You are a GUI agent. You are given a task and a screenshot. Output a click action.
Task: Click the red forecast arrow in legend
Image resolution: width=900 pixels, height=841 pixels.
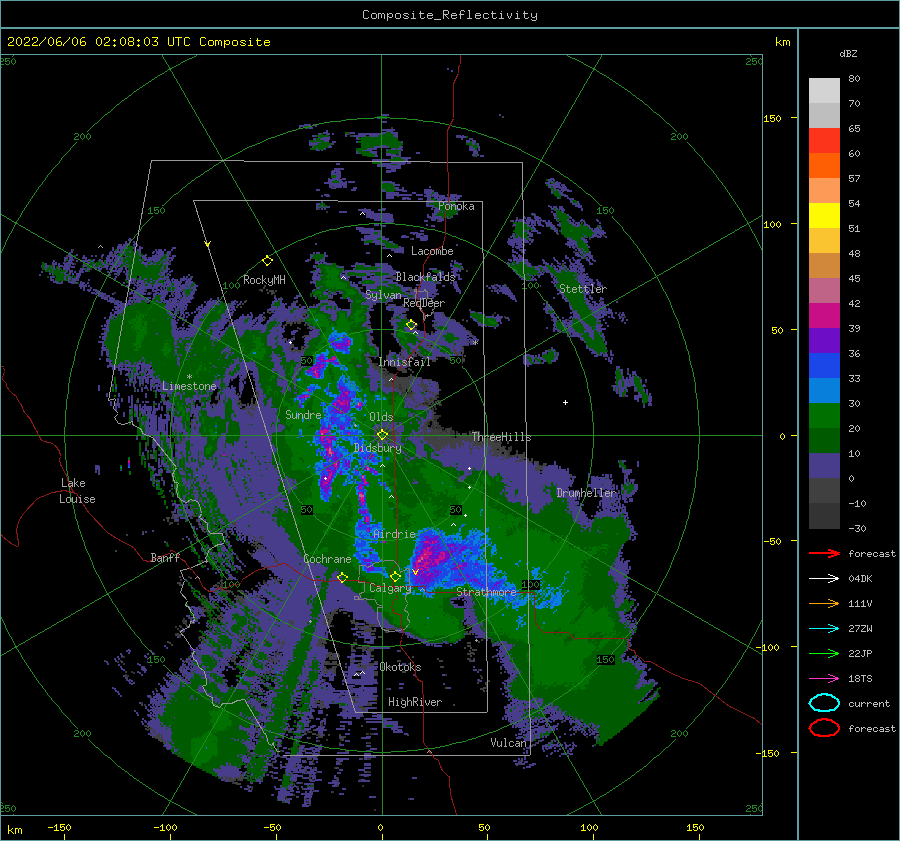tap(824, 553)
